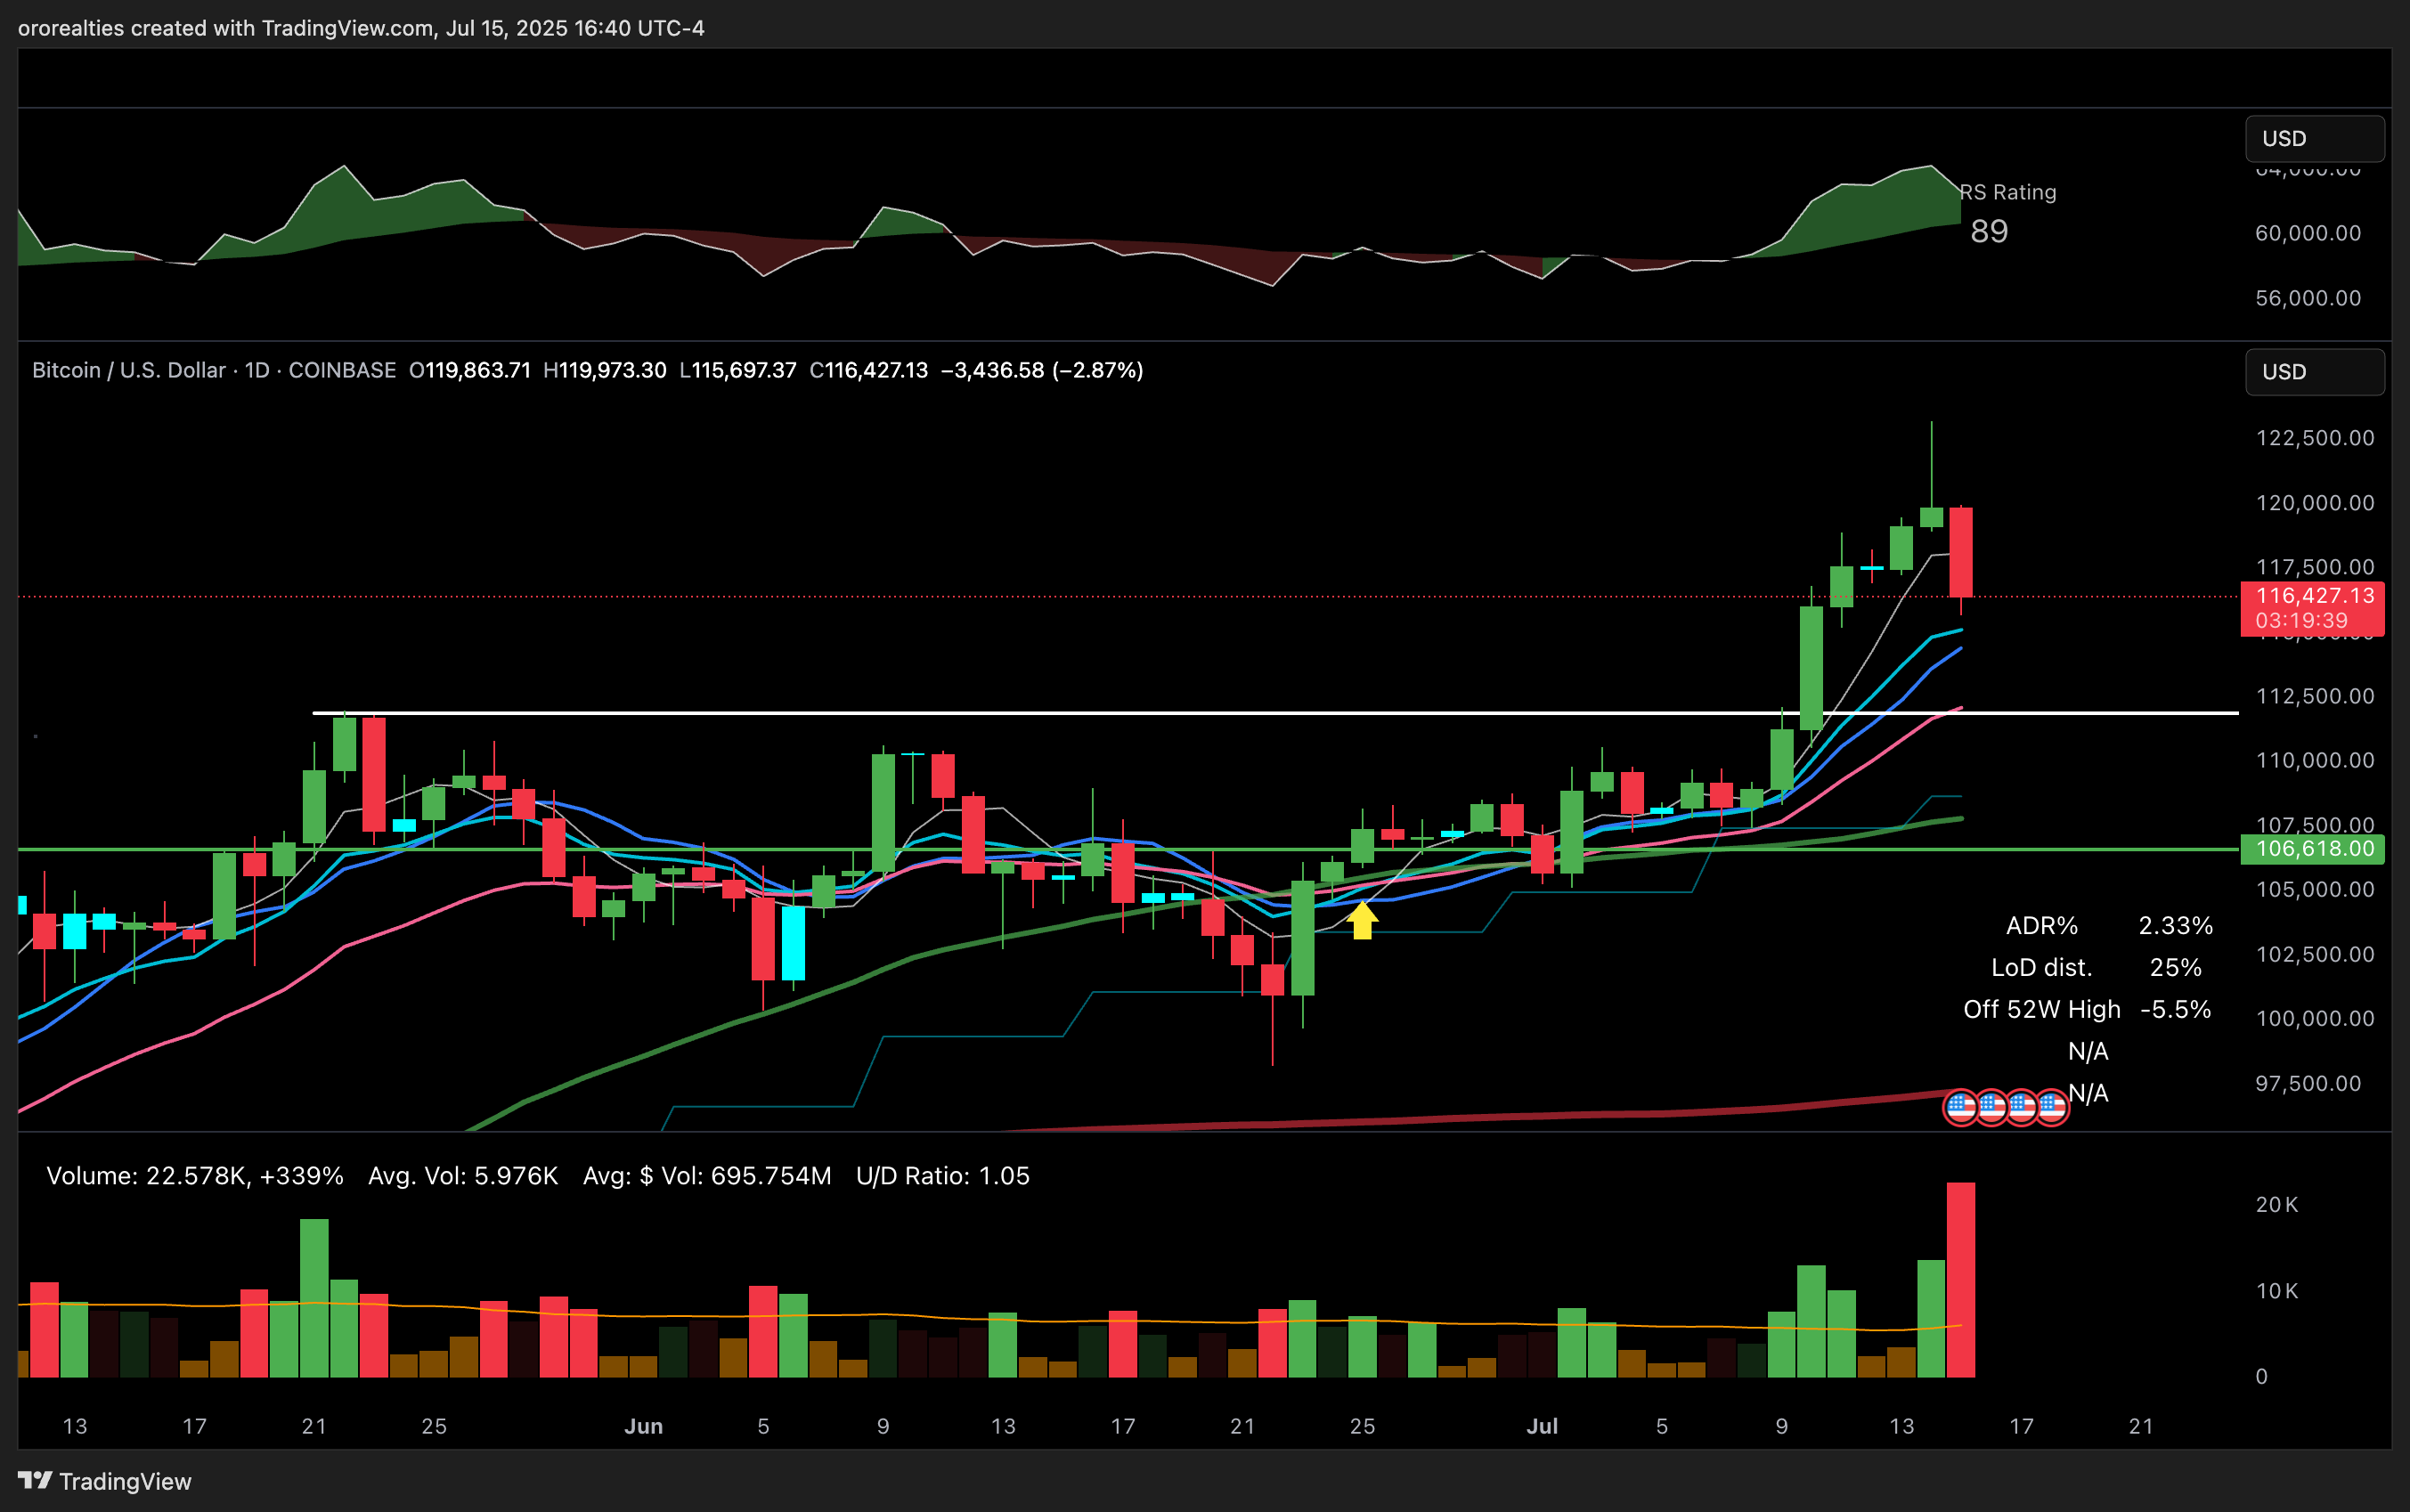Click the Off 52W High value -5.5%
This screenshot has width=2410, height=1512.
tap(2175, 1010)
